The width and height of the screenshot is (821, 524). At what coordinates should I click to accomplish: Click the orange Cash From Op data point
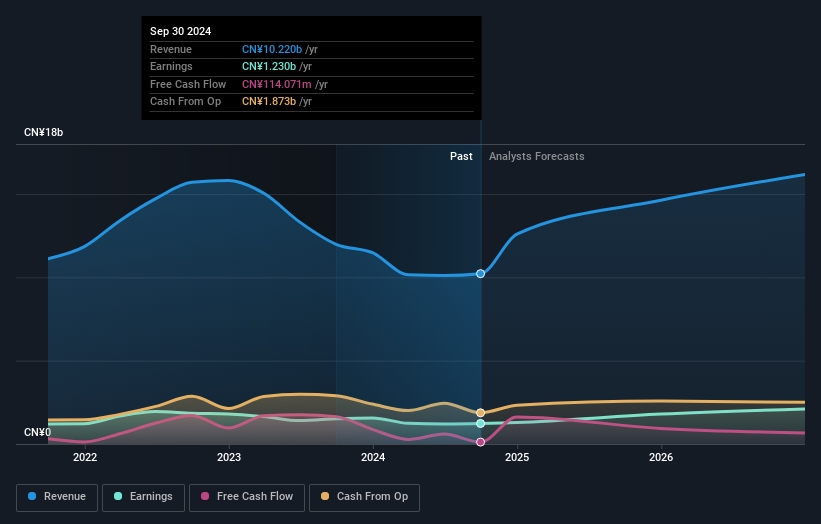pos(480,413)
